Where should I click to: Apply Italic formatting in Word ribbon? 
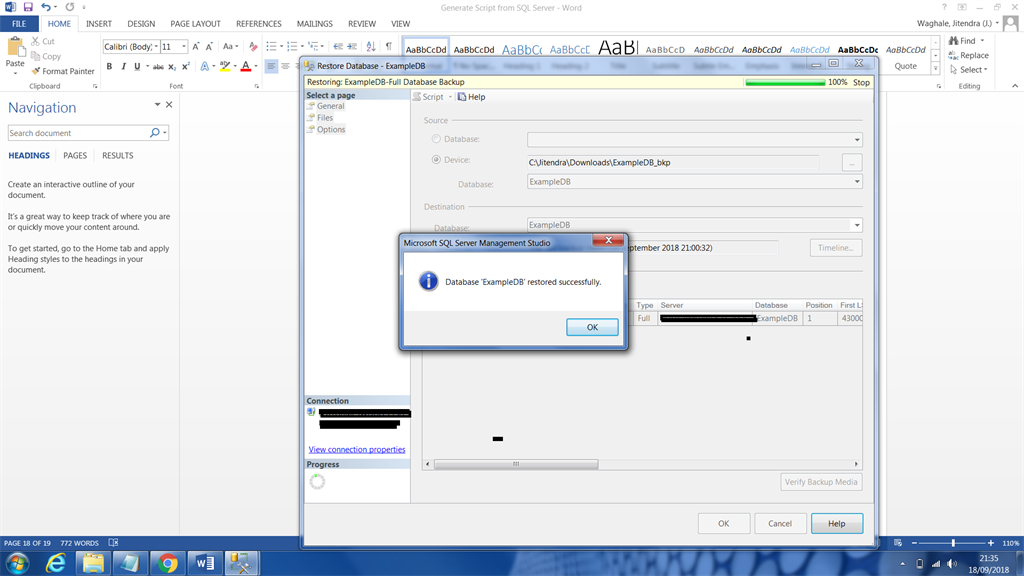tap(123, 67)
